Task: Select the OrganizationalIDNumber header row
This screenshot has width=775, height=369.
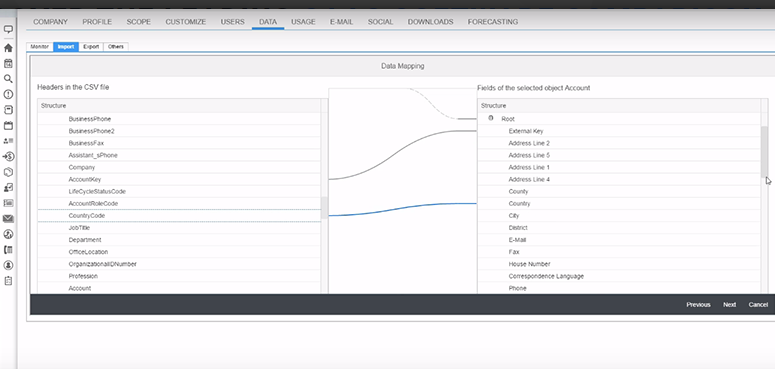Action: [179, 264]
